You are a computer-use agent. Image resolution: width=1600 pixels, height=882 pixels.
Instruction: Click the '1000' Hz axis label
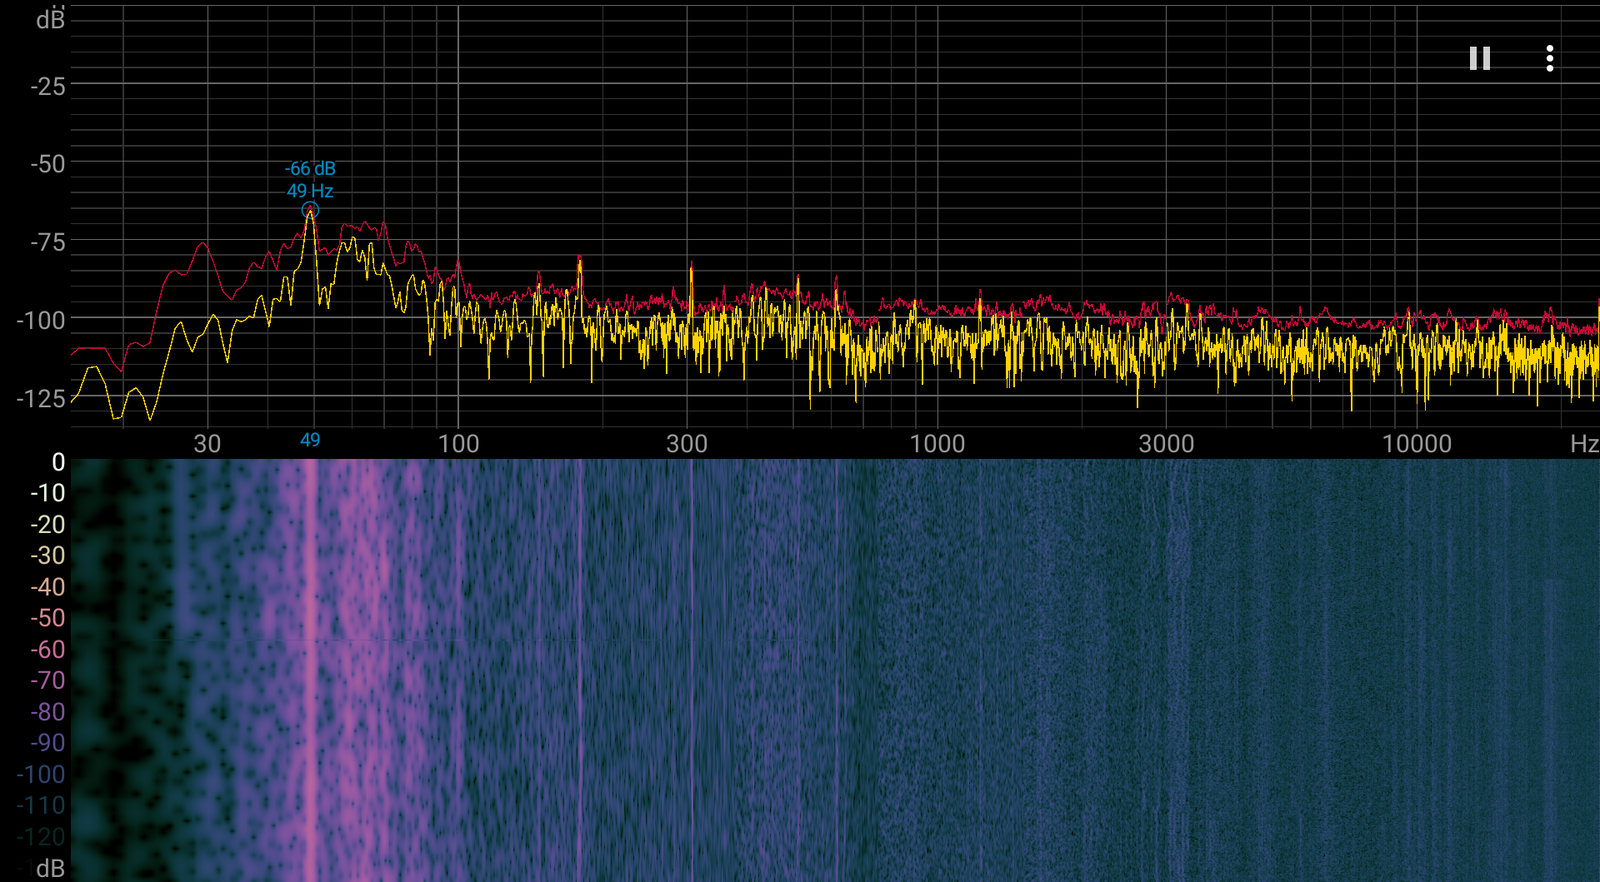point(937,443)
